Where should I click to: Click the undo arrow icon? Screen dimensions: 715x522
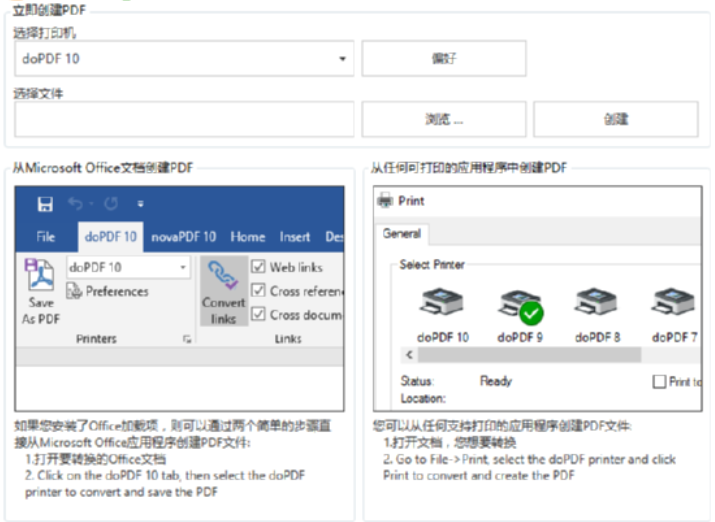coord(76,204)
